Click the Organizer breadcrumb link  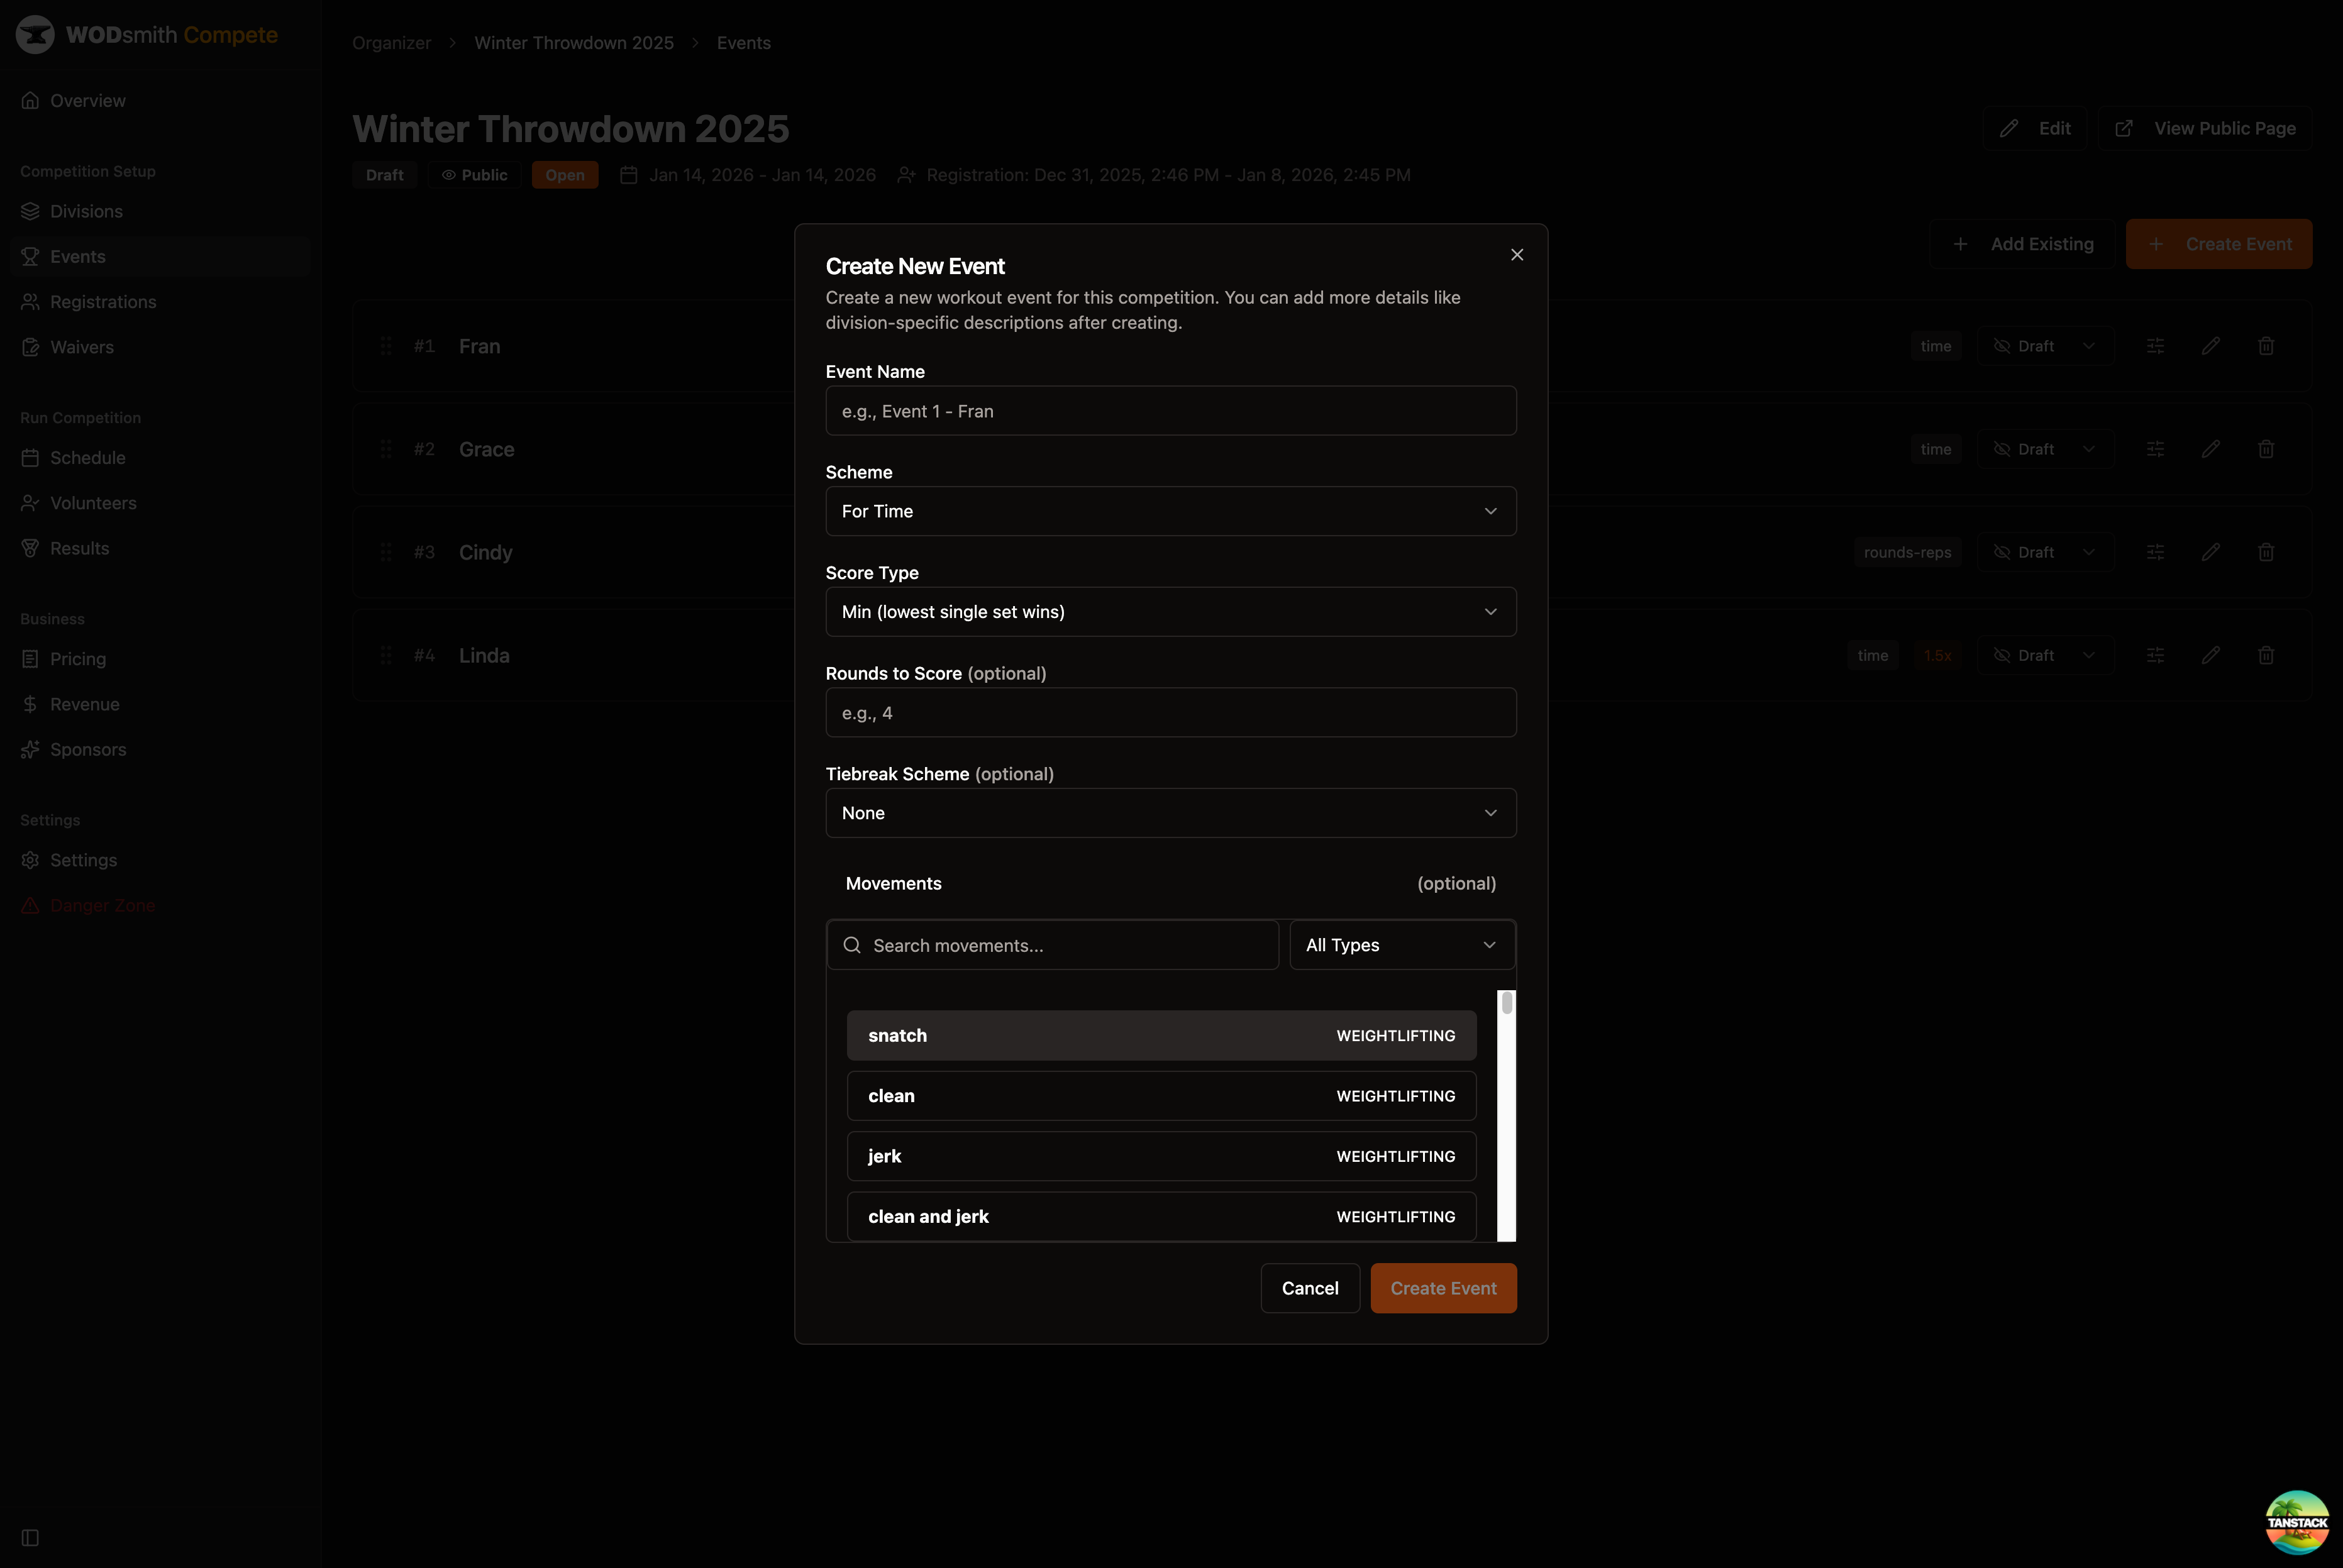point(392,43)
